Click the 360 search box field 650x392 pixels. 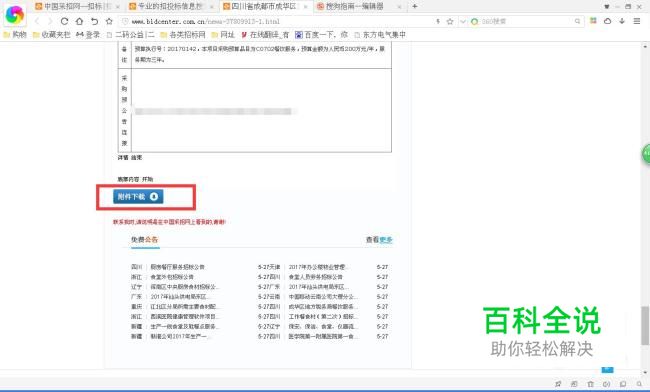526,21
